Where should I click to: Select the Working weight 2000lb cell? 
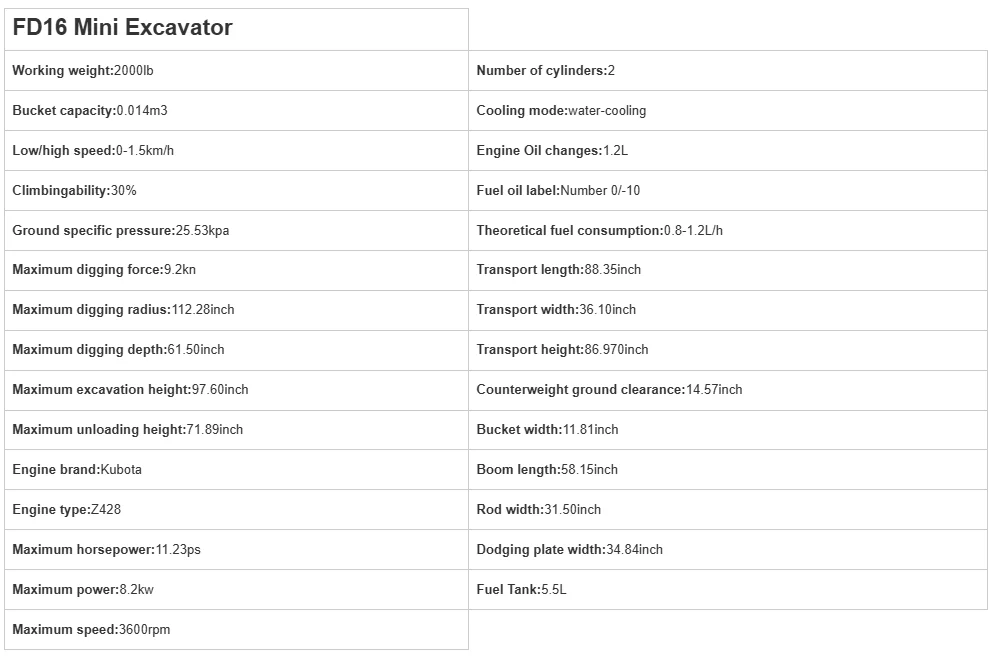click(x=83, y=71)
